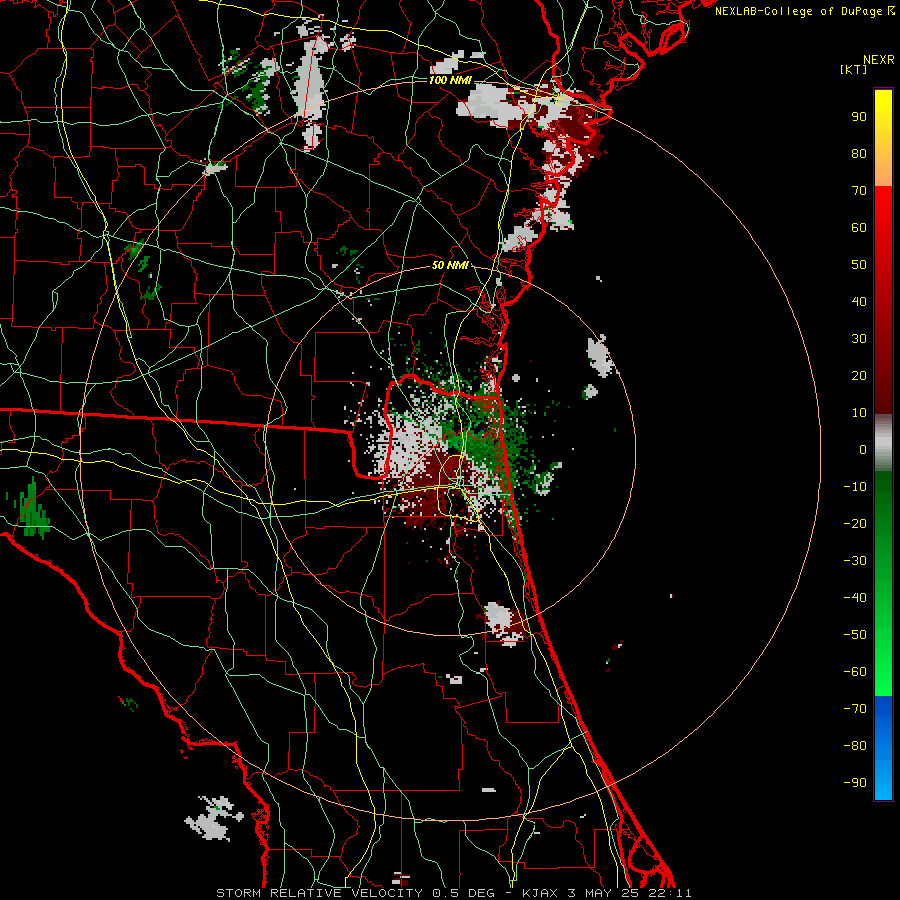
Task: Click the 100 NMI range ring label
Action: click(x=450, y=80)
